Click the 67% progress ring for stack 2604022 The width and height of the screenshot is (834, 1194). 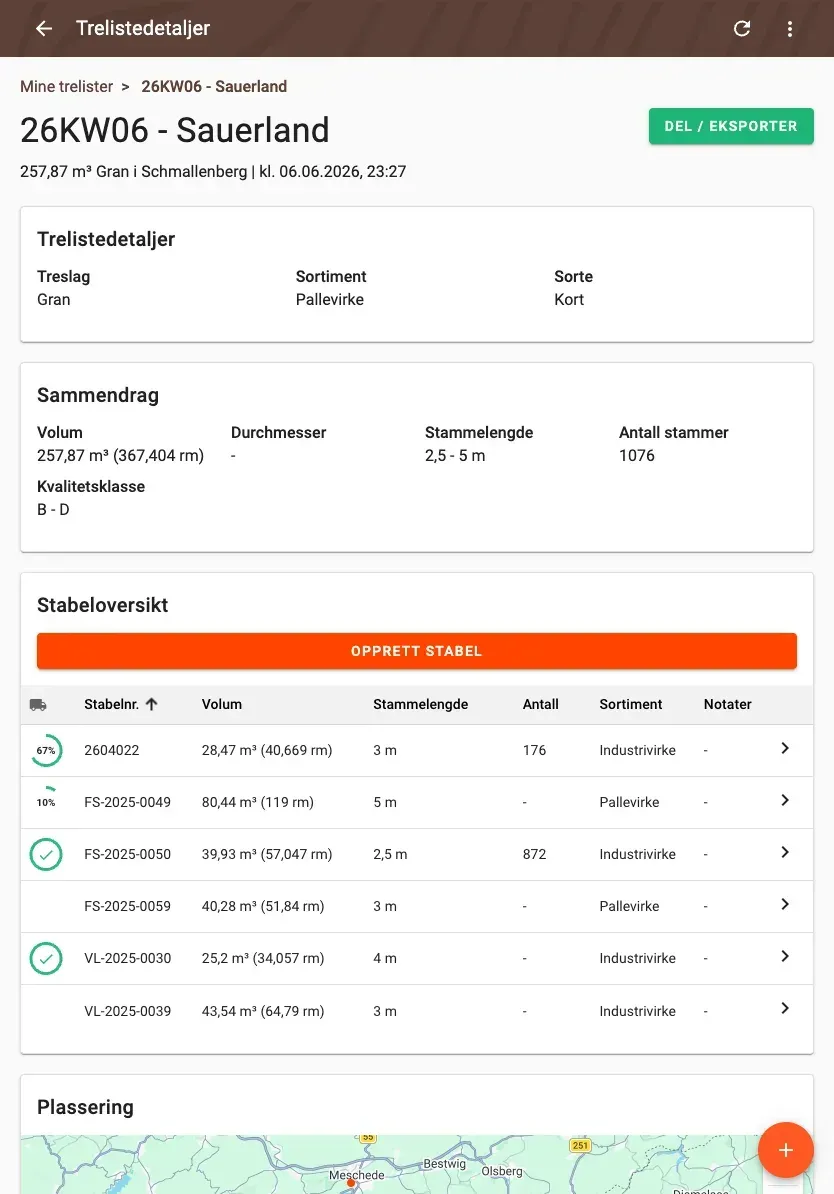pyautogui.click(x=46, y=750)
